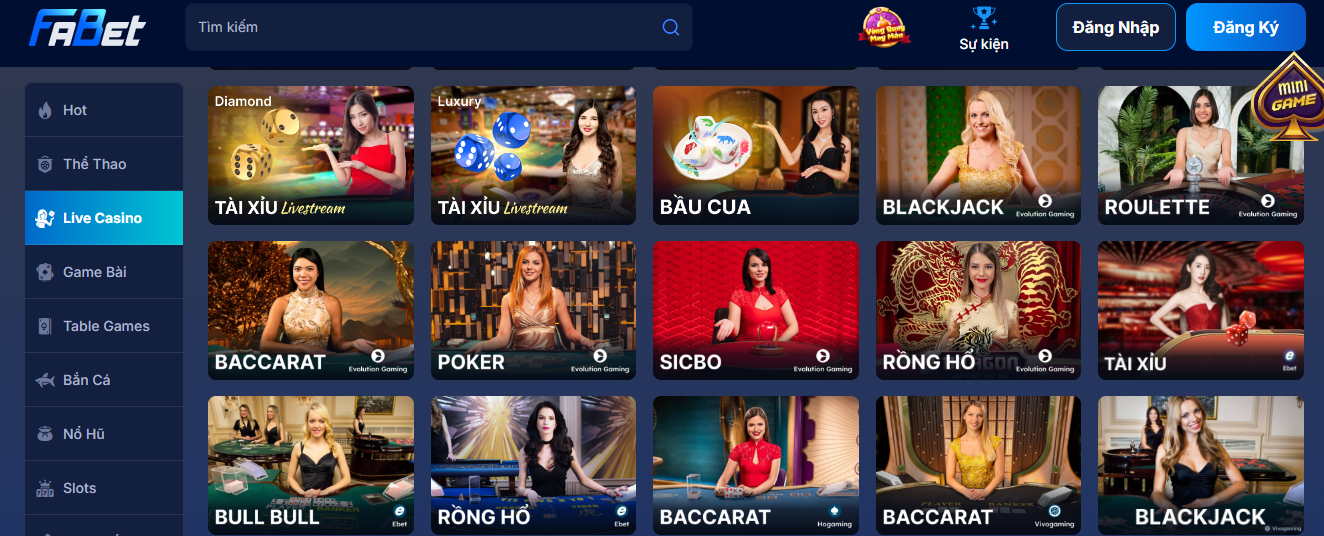Open the Bầu Cua game thumbnail

[756, 155]
